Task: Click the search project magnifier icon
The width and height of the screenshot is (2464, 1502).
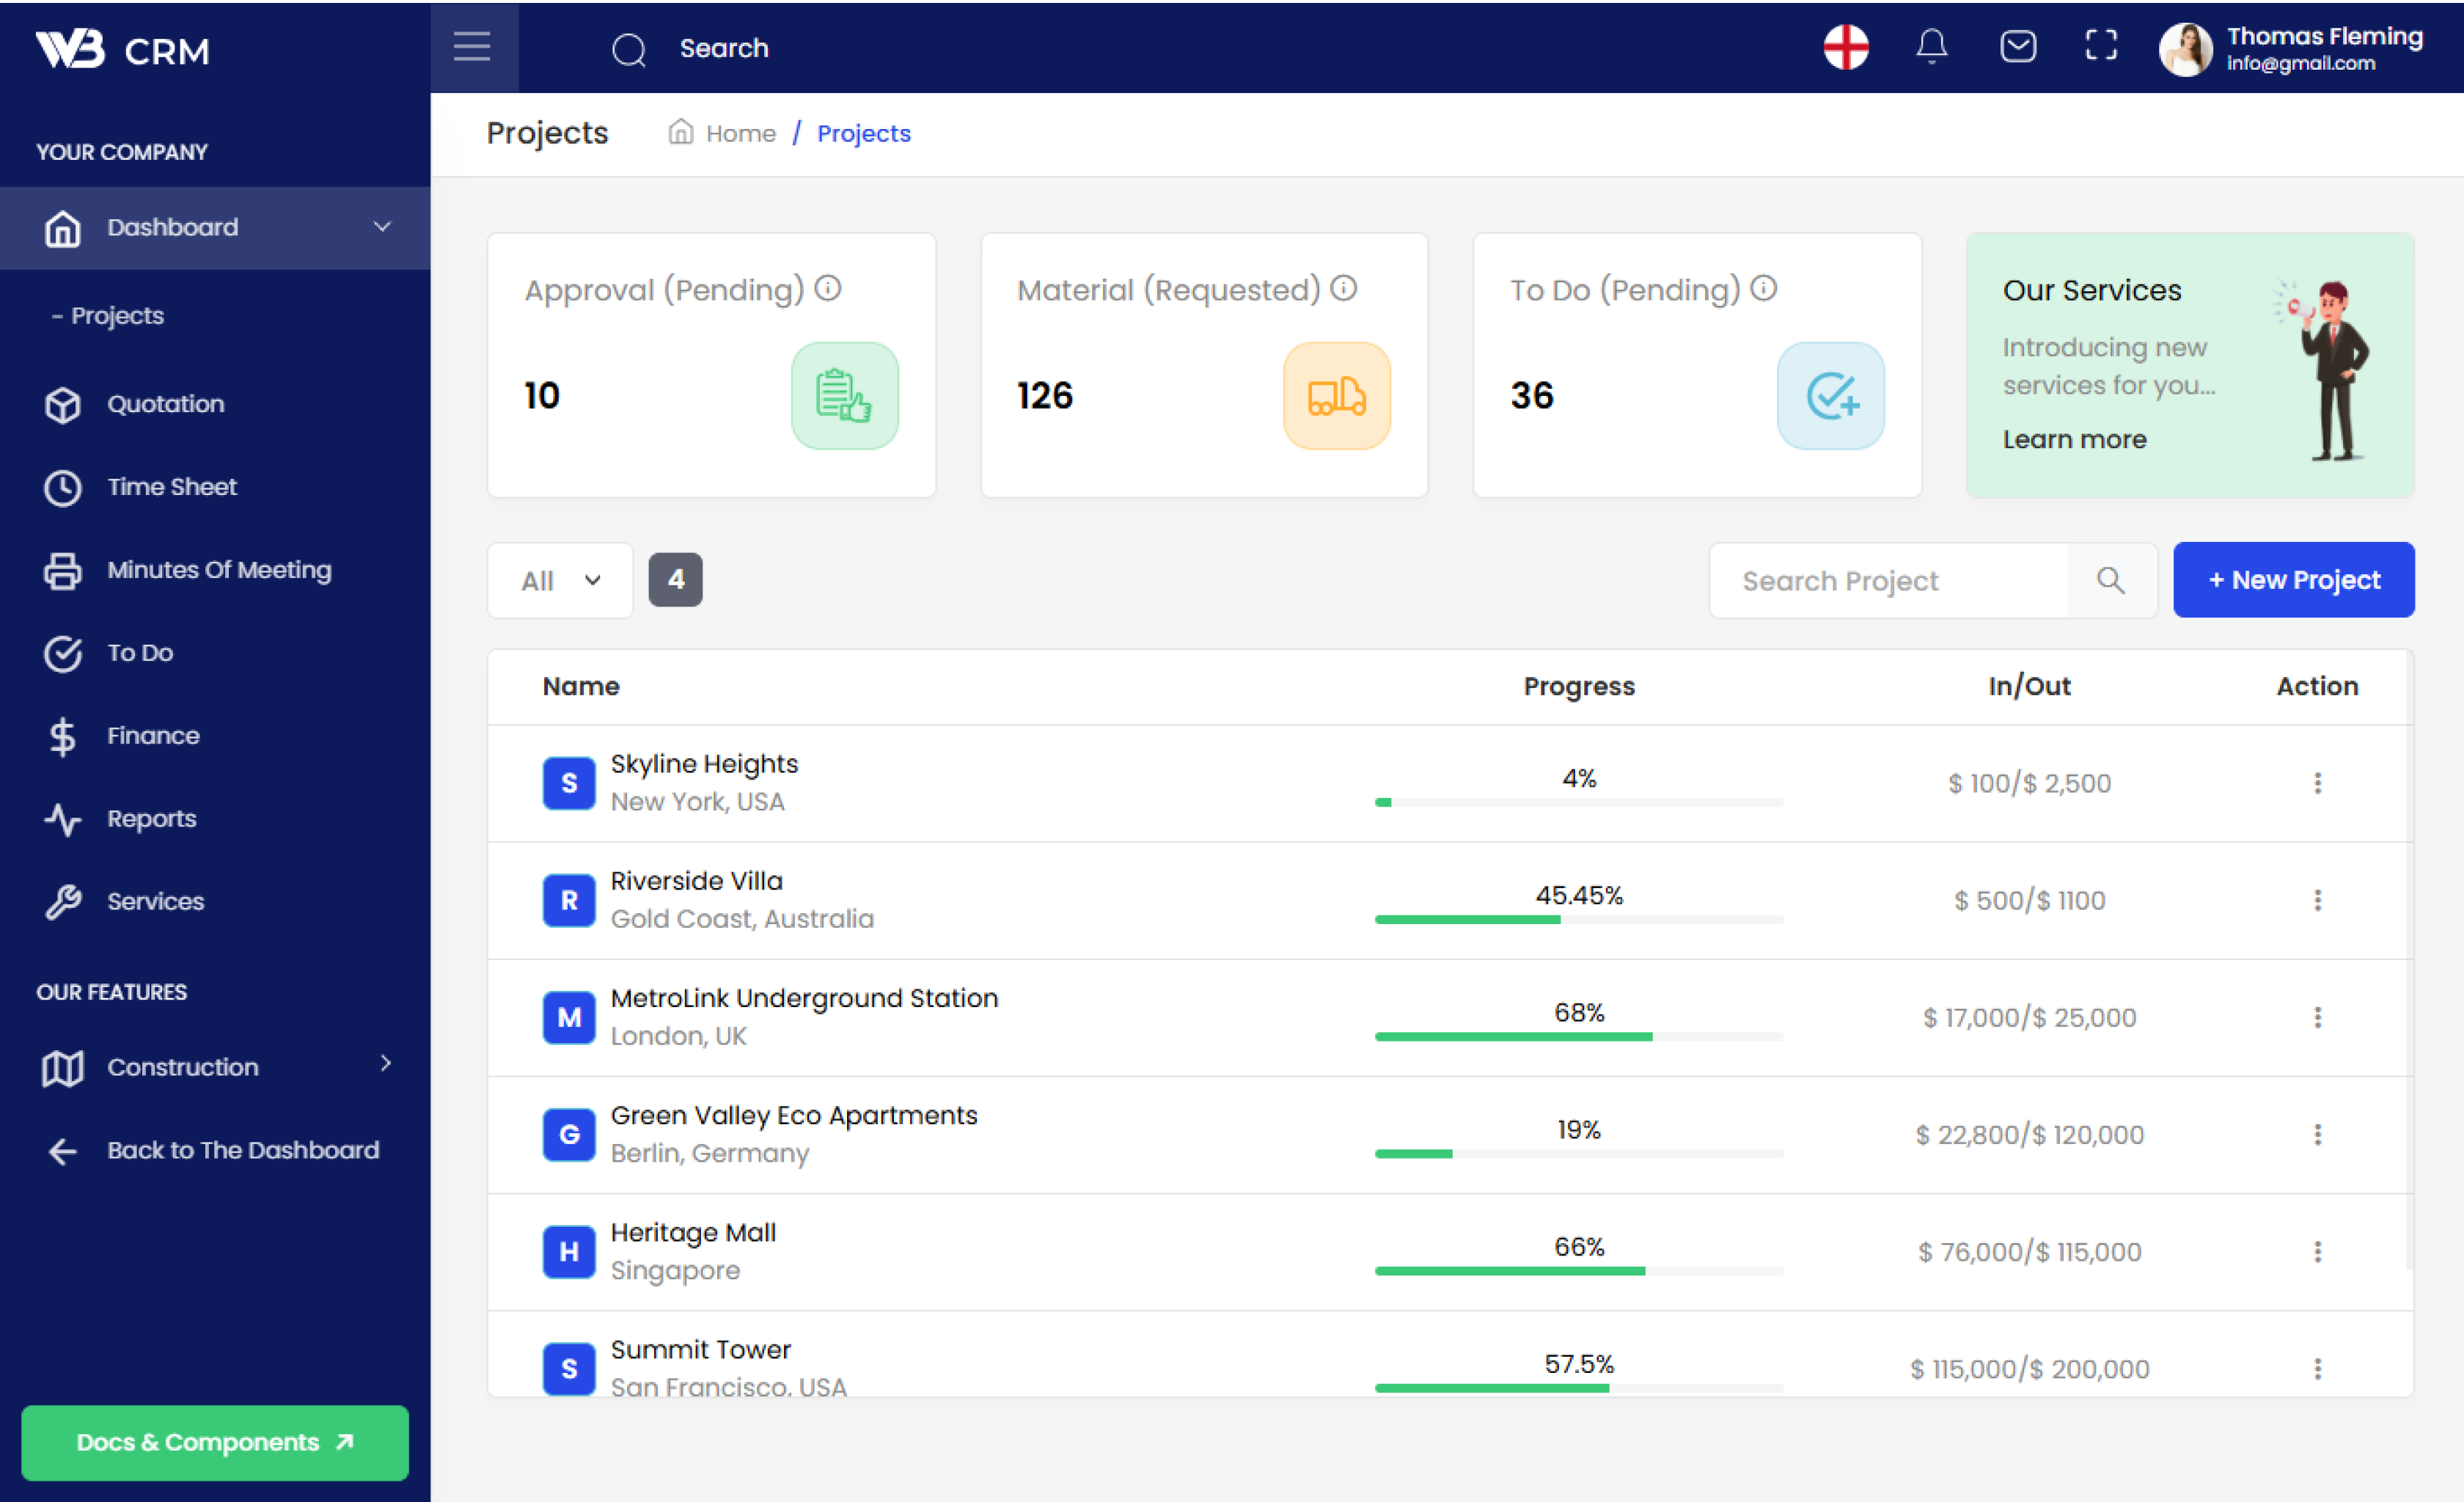Action: [2110, 580]
